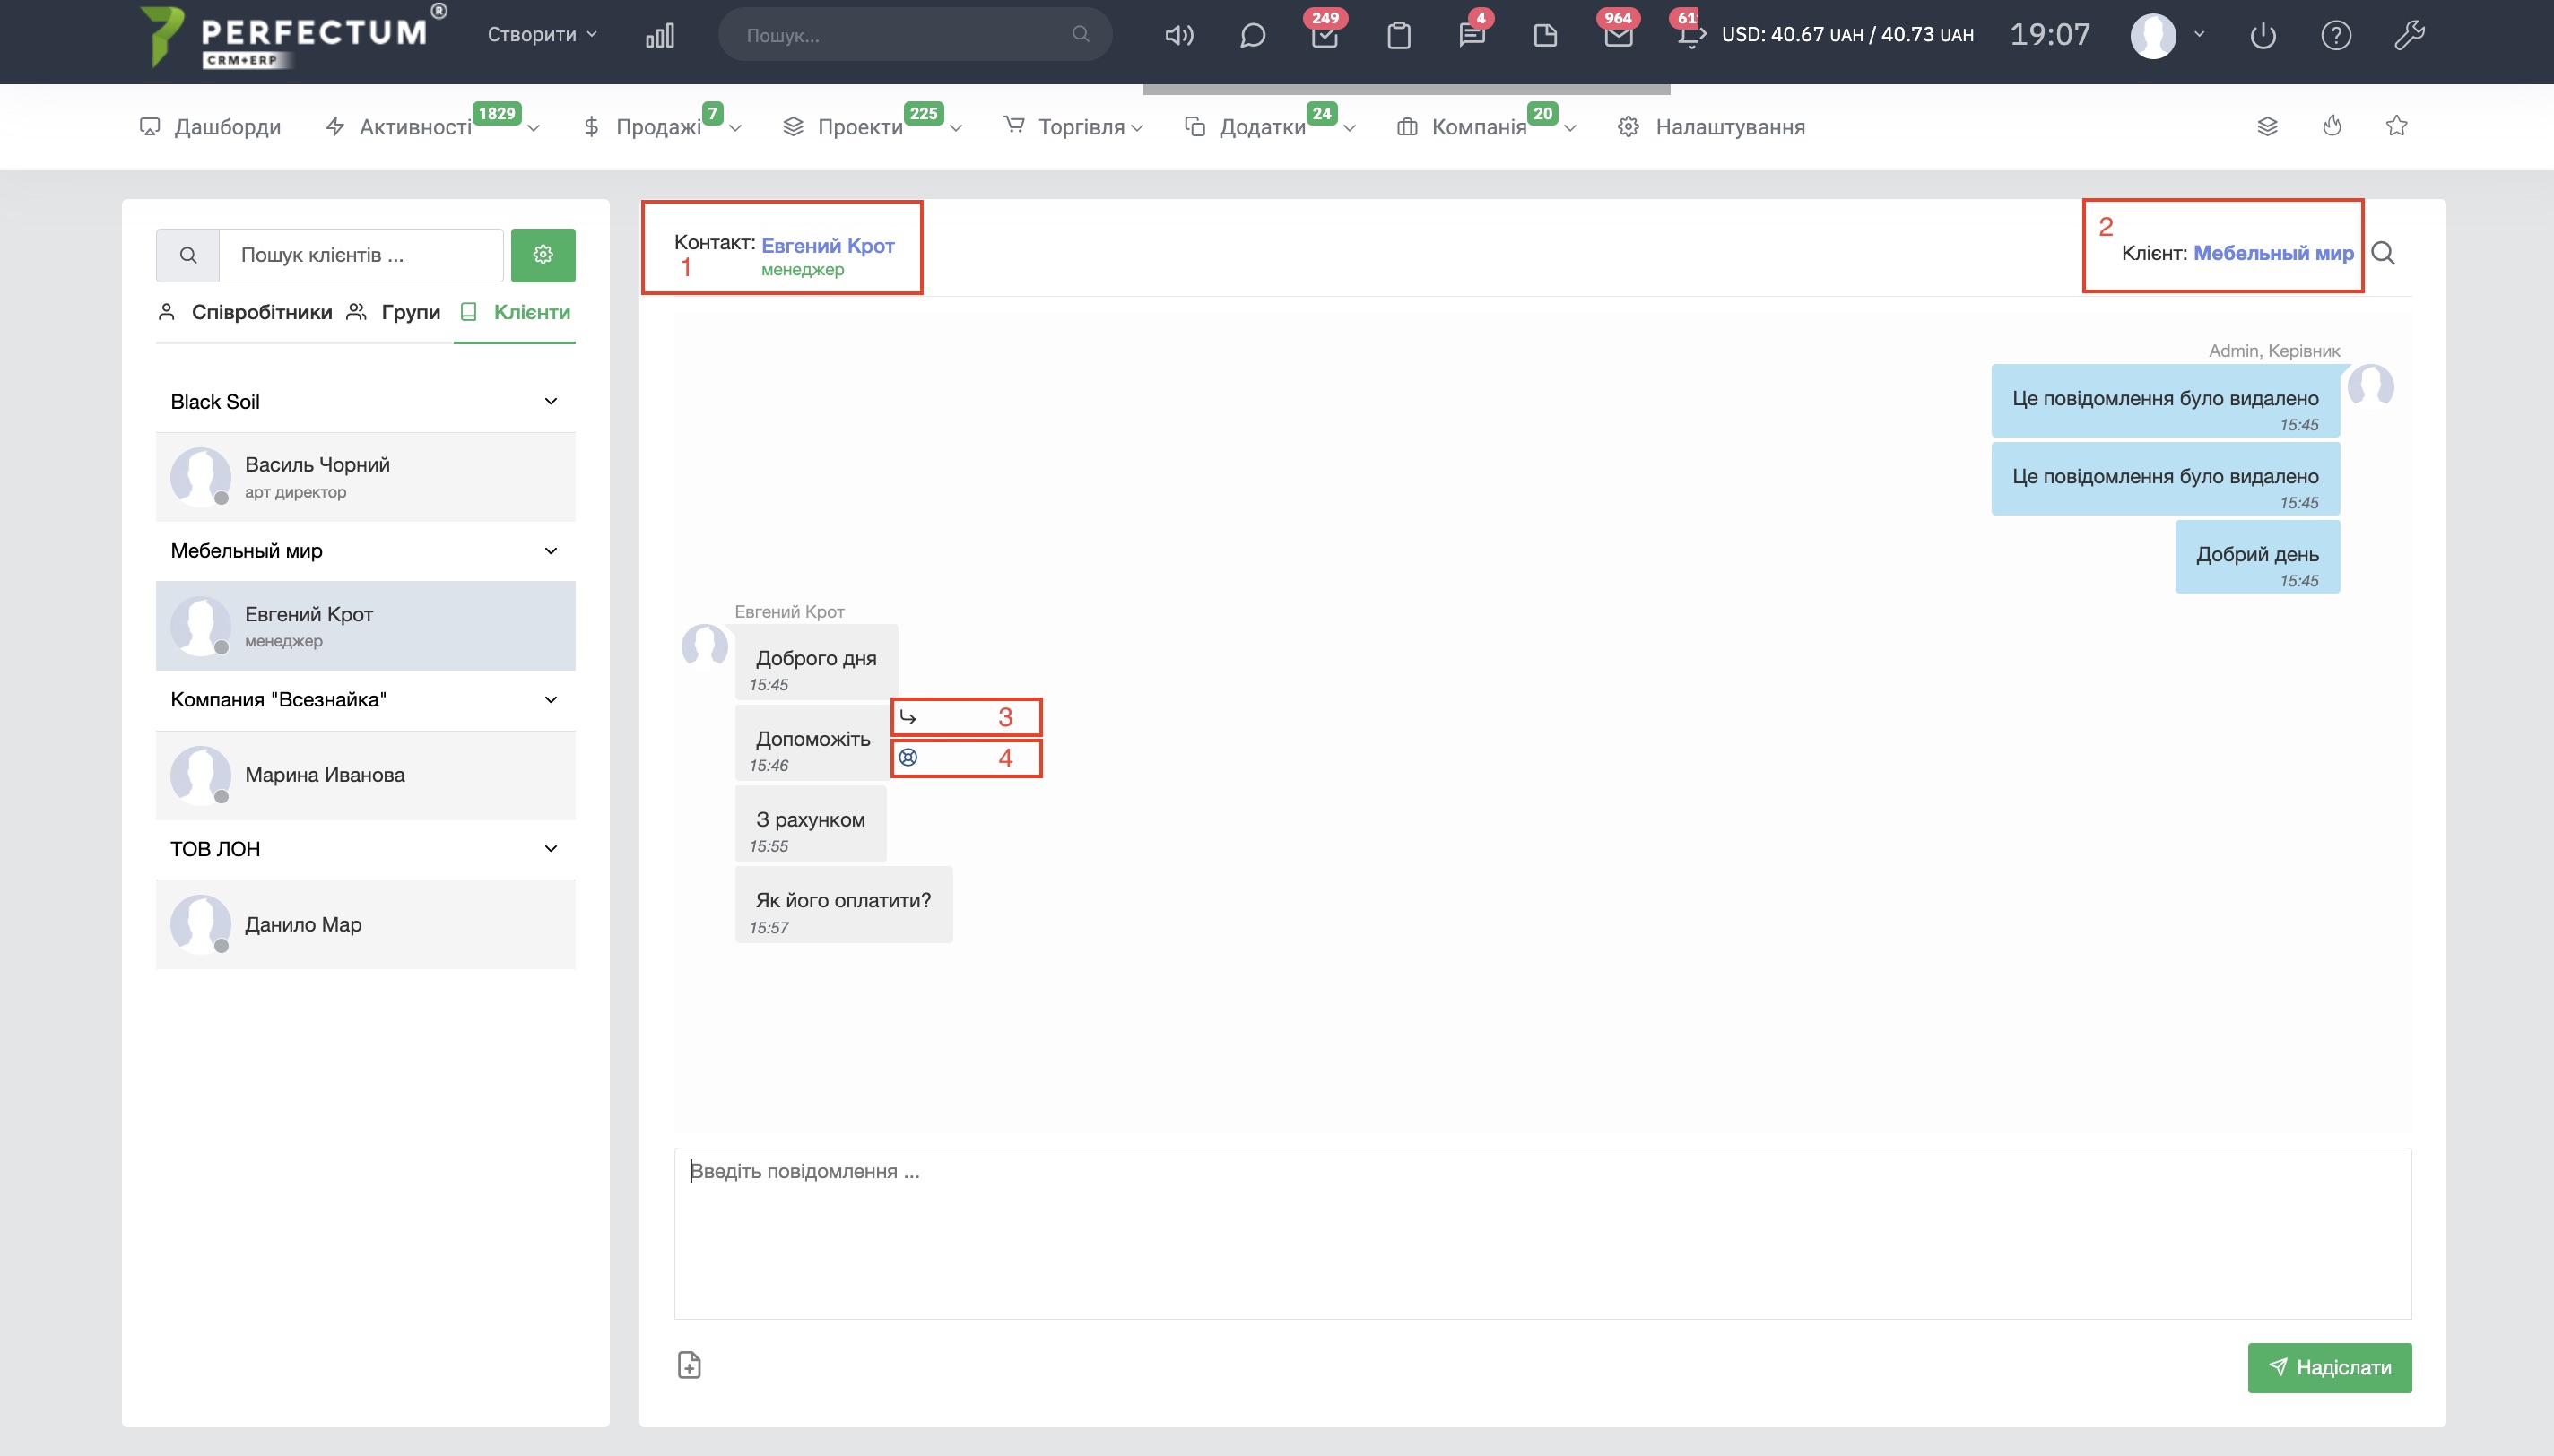Screen dimensions: 2554x1456
Task: Click the reply arrow on Допоможіть message
Action: [908, 717]
